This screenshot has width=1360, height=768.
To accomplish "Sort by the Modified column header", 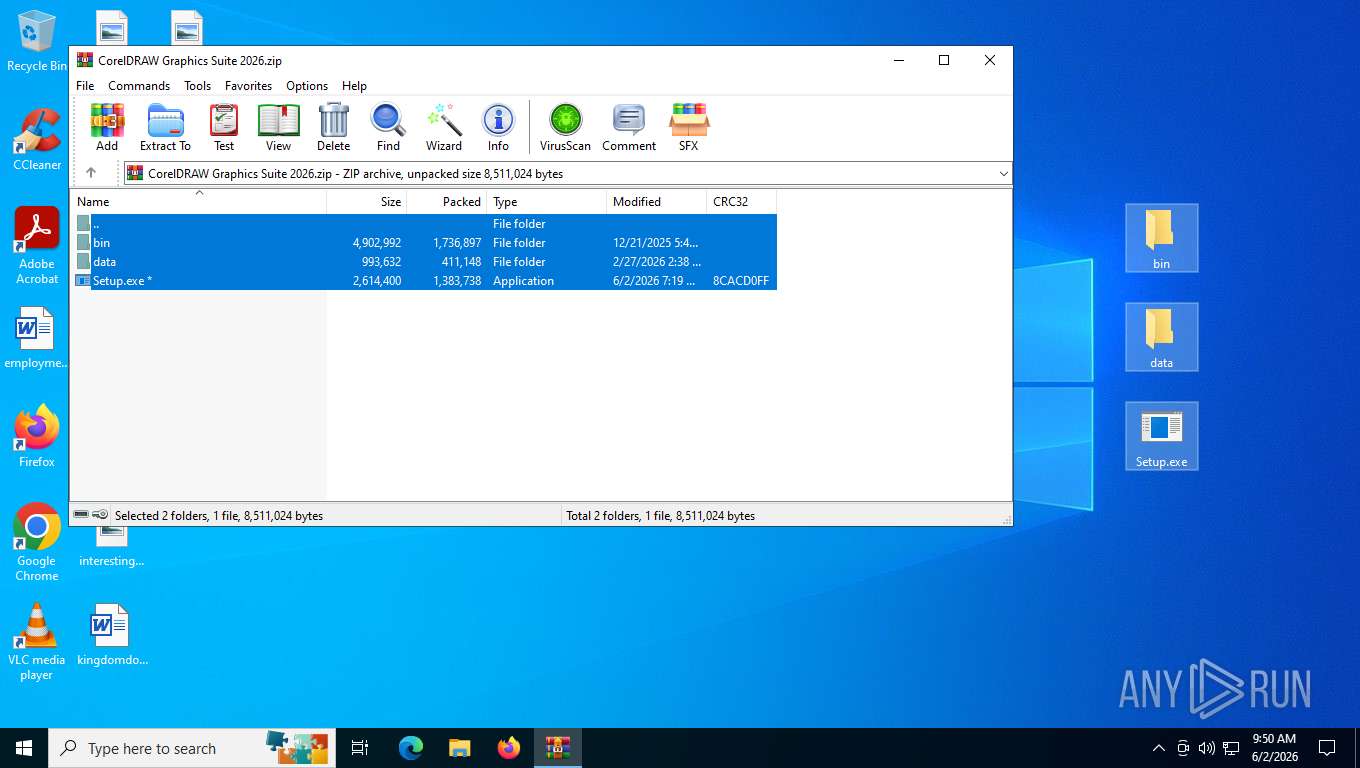I will point(657,202).
